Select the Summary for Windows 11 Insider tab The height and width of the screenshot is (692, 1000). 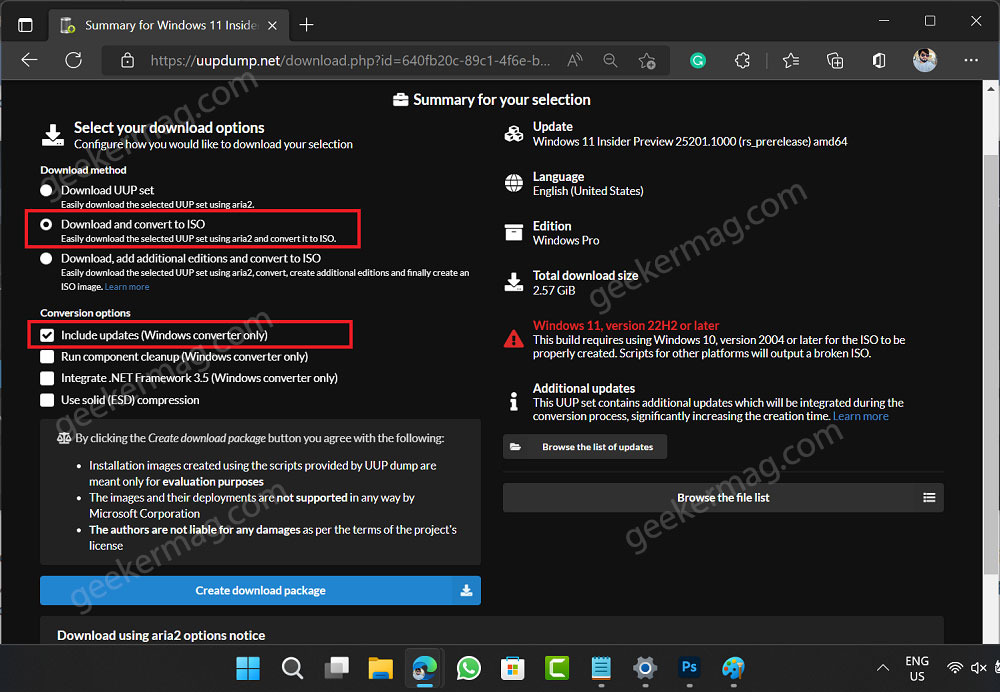click(169, 26)
